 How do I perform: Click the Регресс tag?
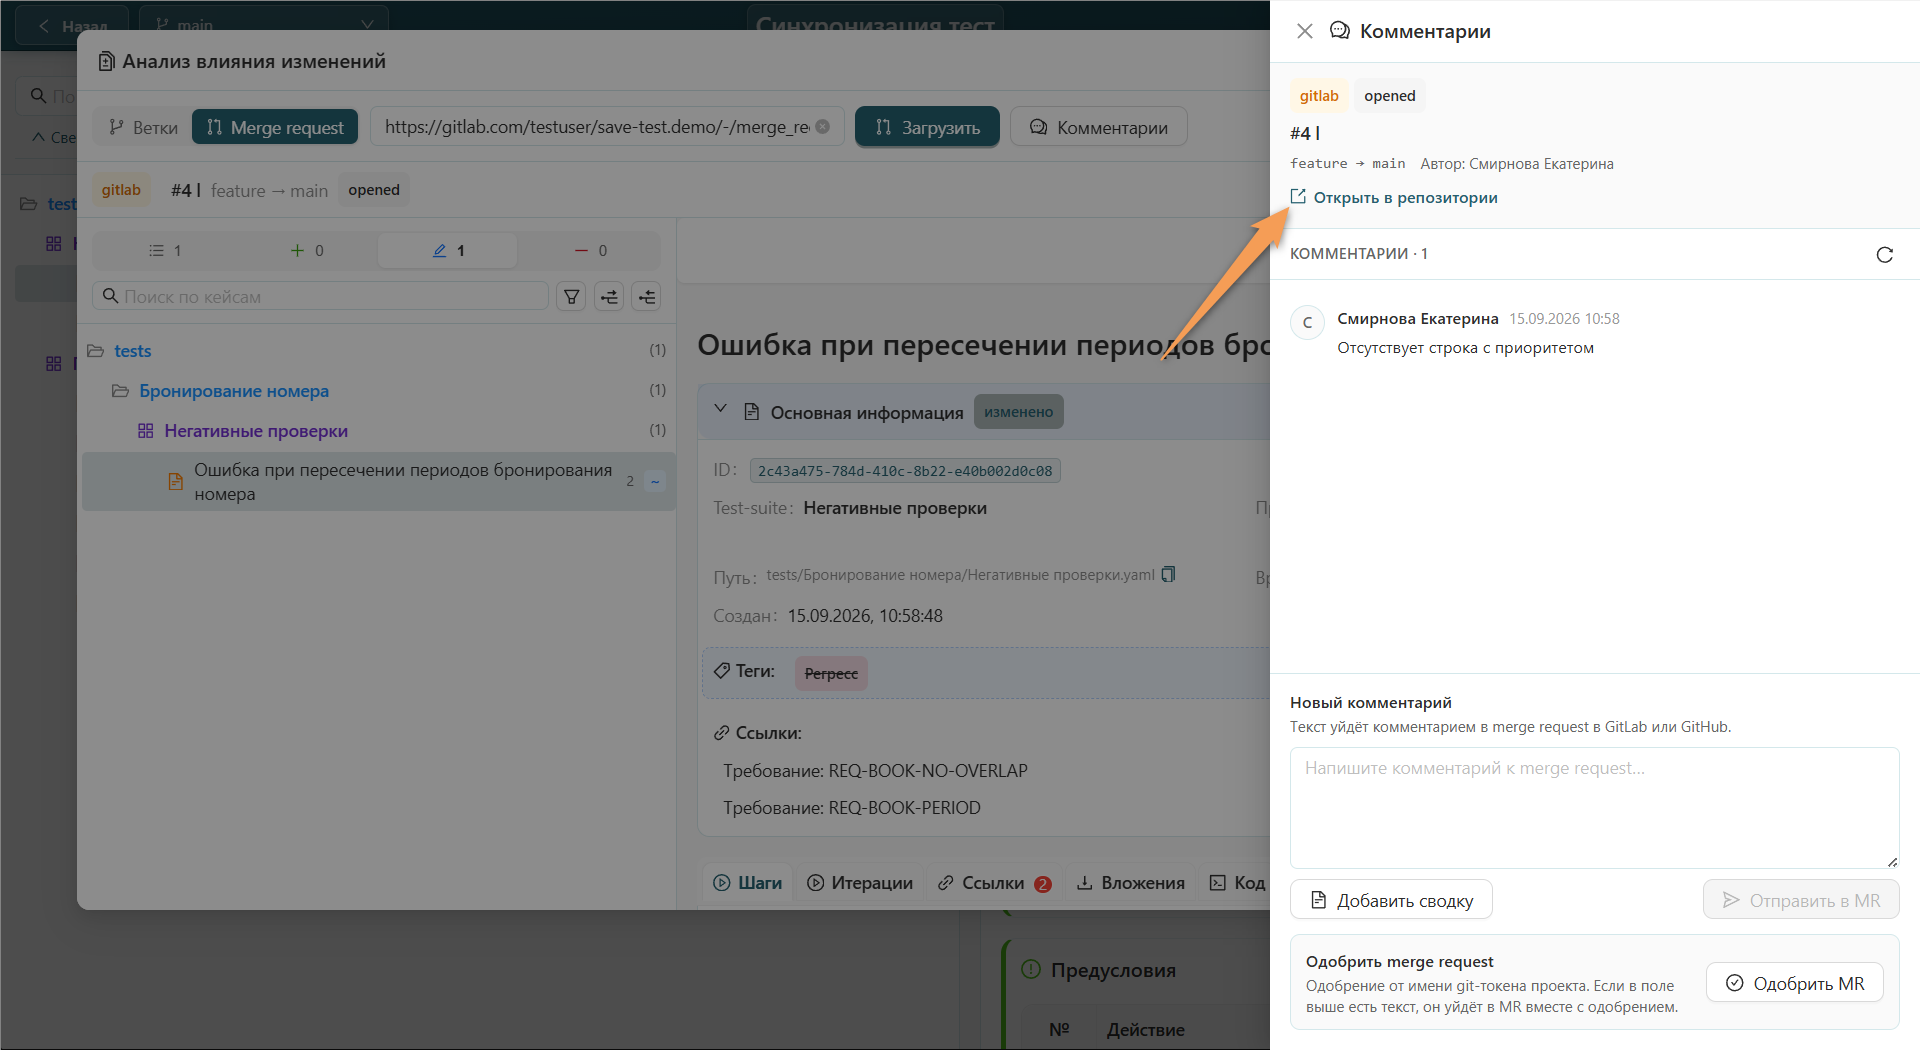831,673
